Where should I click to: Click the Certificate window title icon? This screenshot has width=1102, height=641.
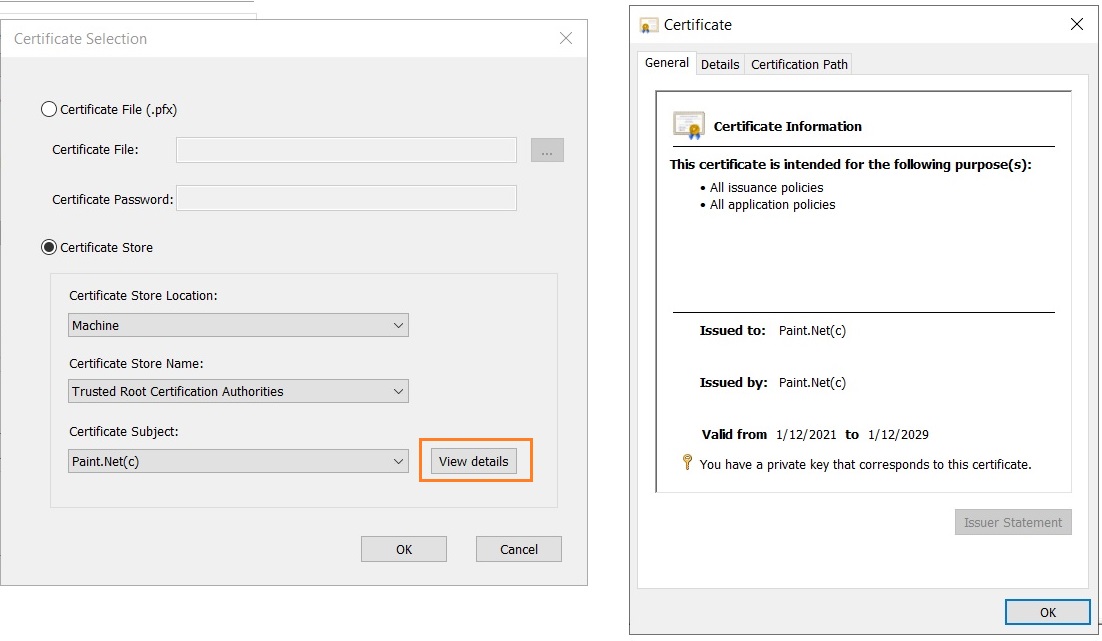pos(649,26)
